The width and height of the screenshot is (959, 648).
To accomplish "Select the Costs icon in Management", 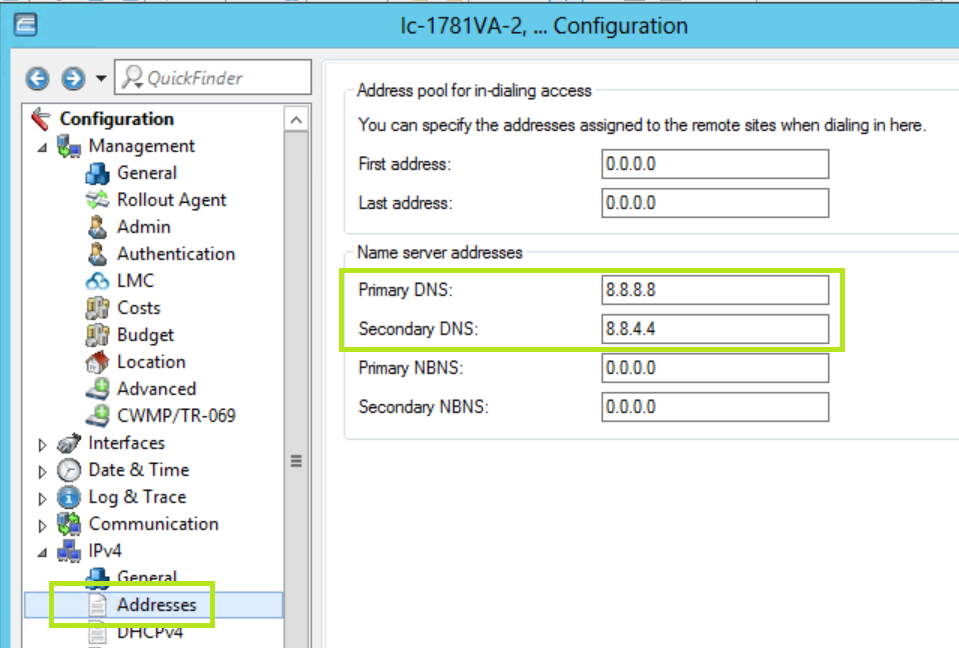I will coord(97,308).
